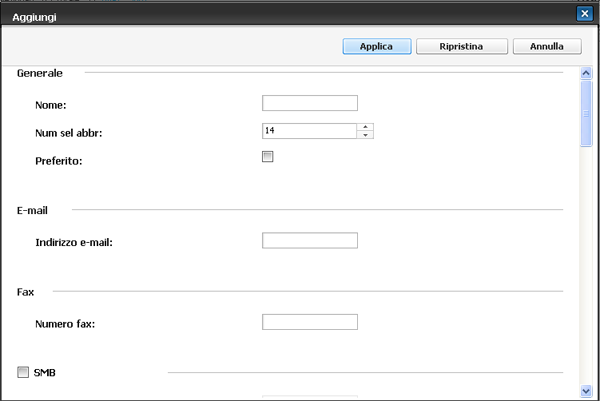Viewport: 600px width, 401px height.
Task: Cancel the dialog with Annulla
Action: coord(547,47)
